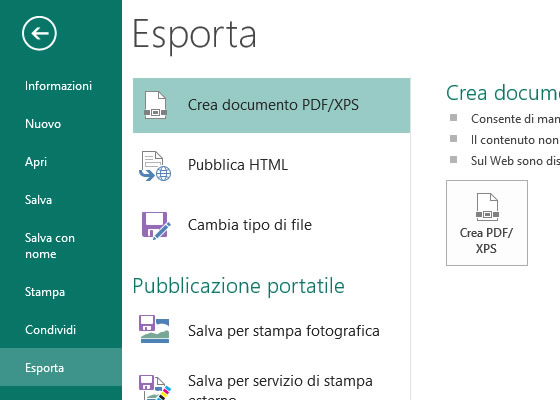Select Crea documento PDF/XPS option
The width and height of the screenshot is (560, 400).
[x=271, y=105]
